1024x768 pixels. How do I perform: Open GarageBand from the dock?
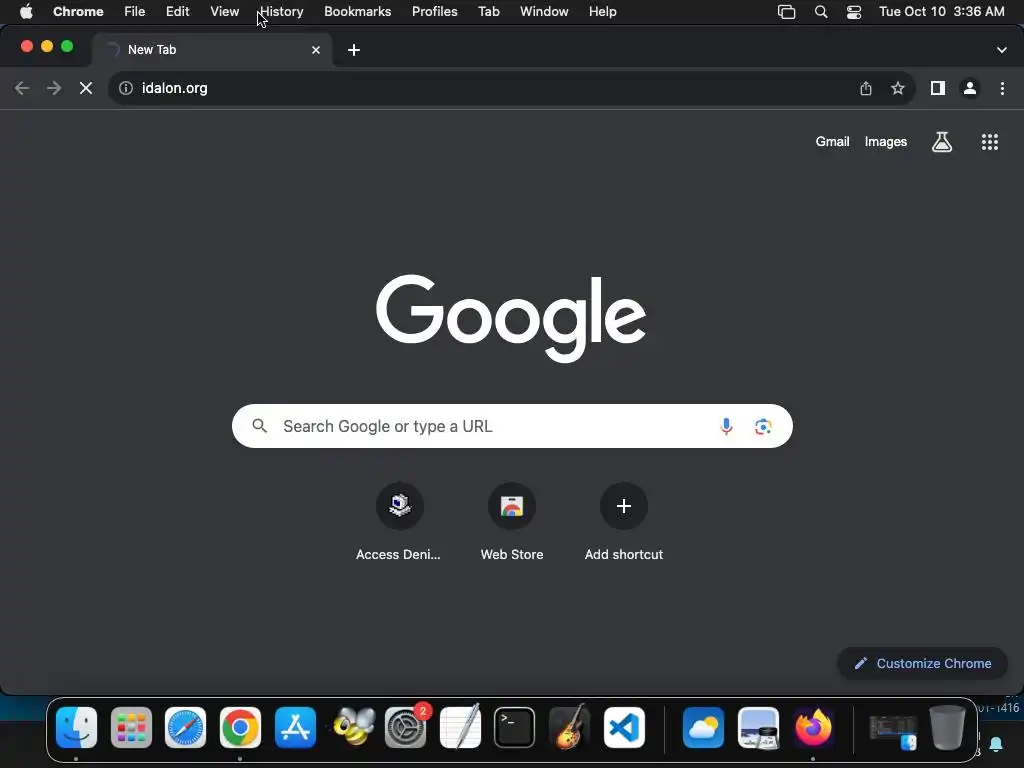pos(569,728)
